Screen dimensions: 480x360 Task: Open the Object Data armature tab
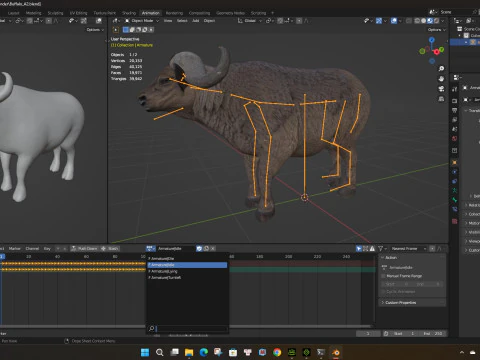(455, 191)
